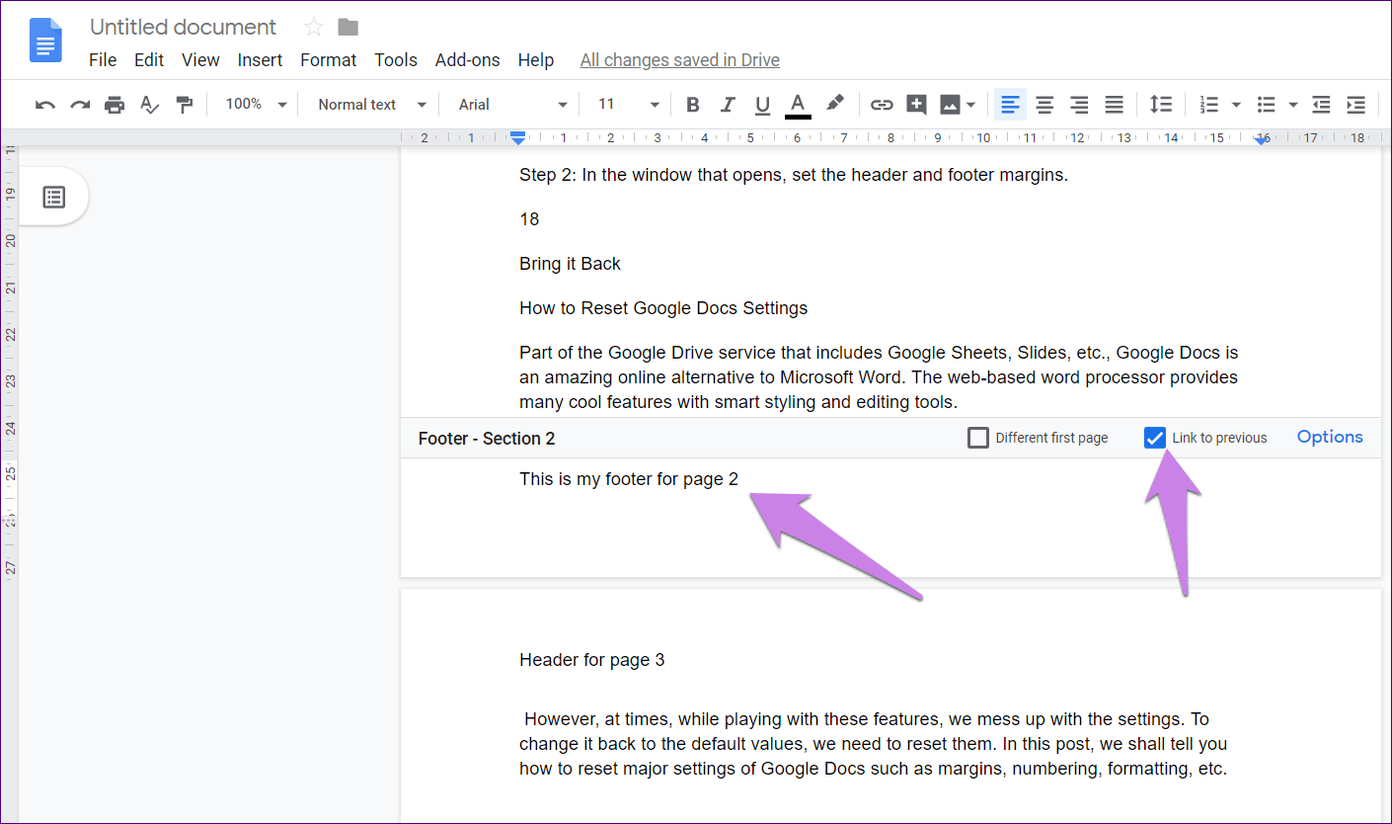Increase the indent
The width and height of the screenshot is (1392, 824).
(x=1356, y=105)
